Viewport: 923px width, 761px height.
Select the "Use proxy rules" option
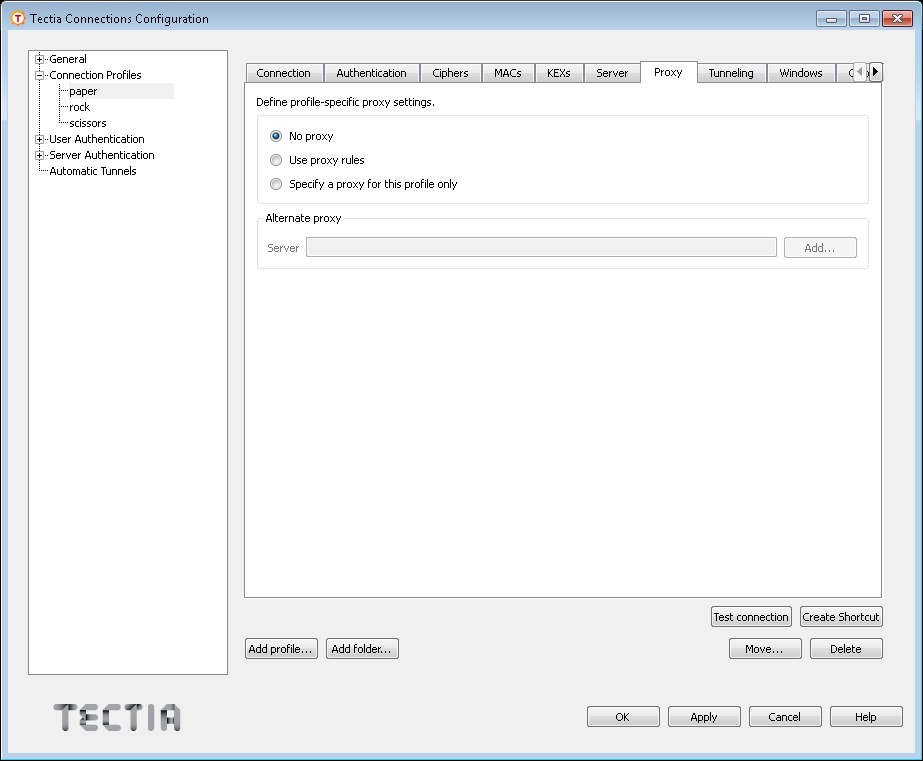click(276, 160)
